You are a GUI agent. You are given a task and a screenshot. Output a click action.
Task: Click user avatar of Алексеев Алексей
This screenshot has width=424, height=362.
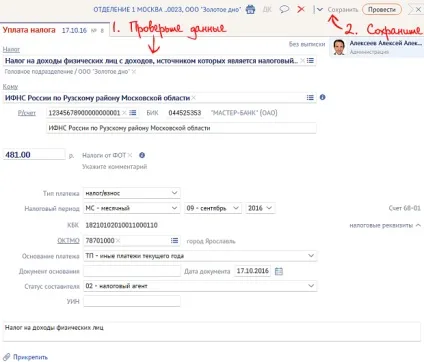coord(339,47)
